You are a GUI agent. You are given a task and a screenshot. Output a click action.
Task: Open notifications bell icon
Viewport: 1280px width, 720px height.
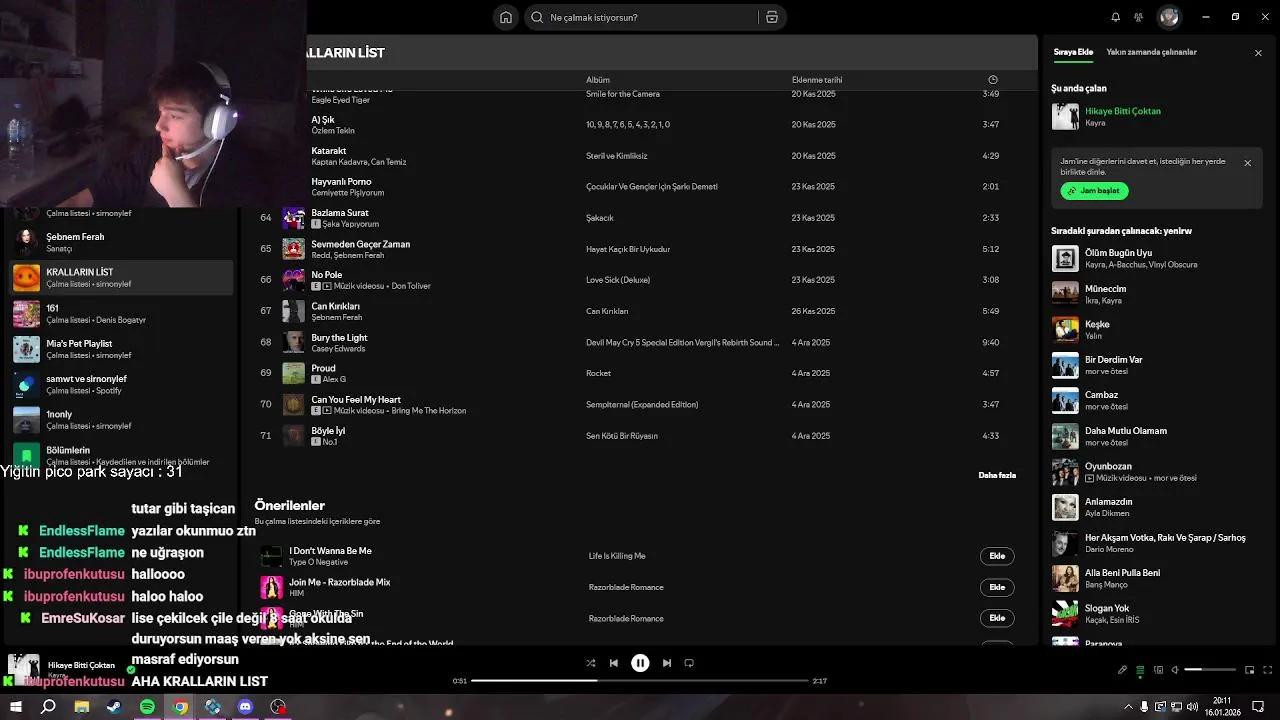(x=1116, y=17)
